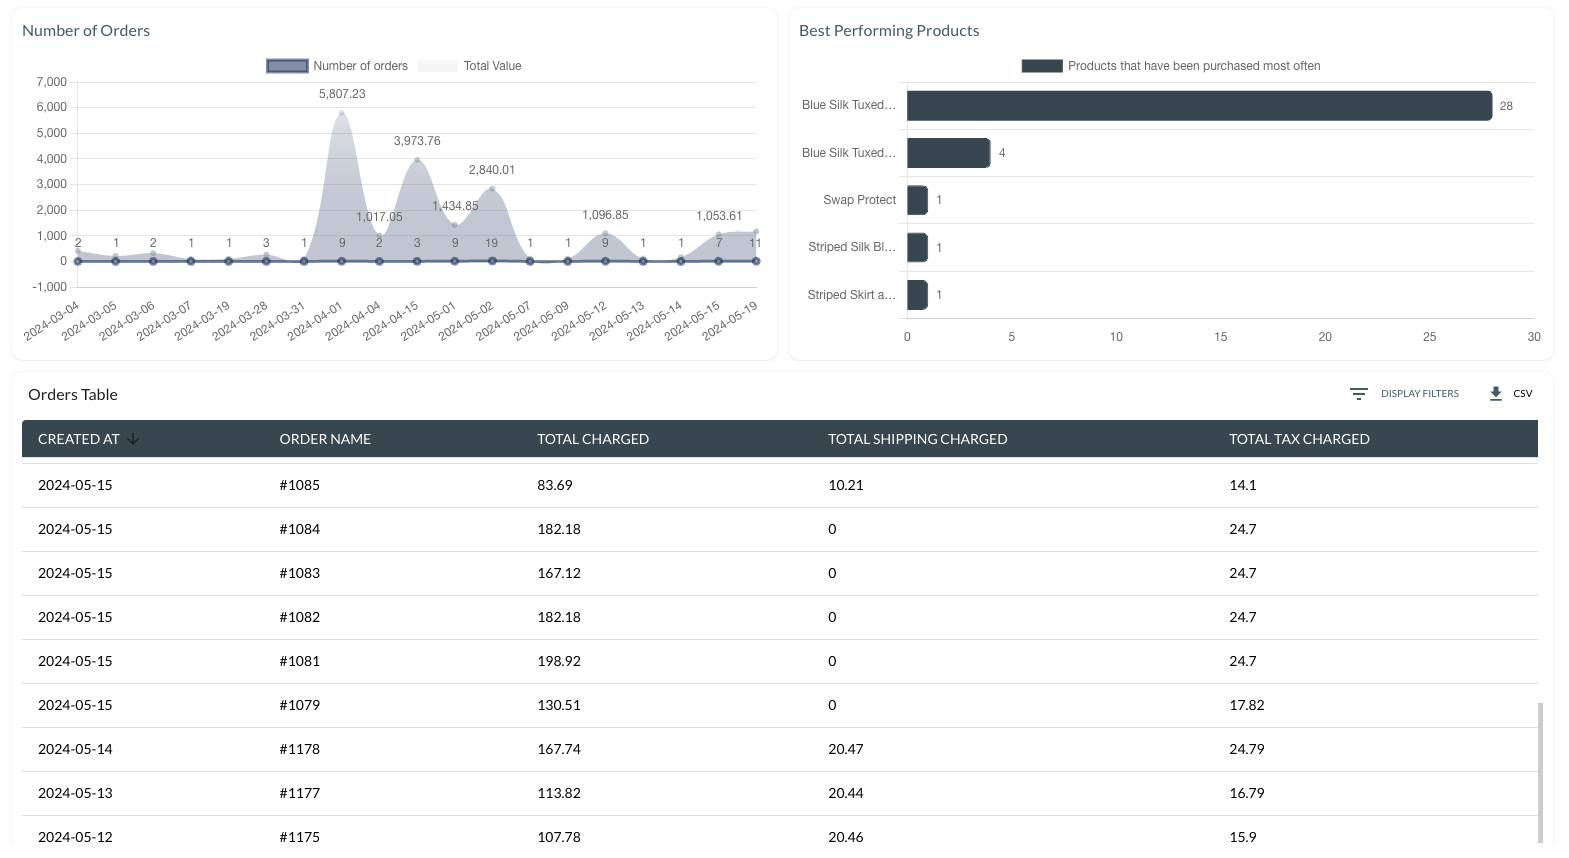Click order #1083 cell

point(299,573)
